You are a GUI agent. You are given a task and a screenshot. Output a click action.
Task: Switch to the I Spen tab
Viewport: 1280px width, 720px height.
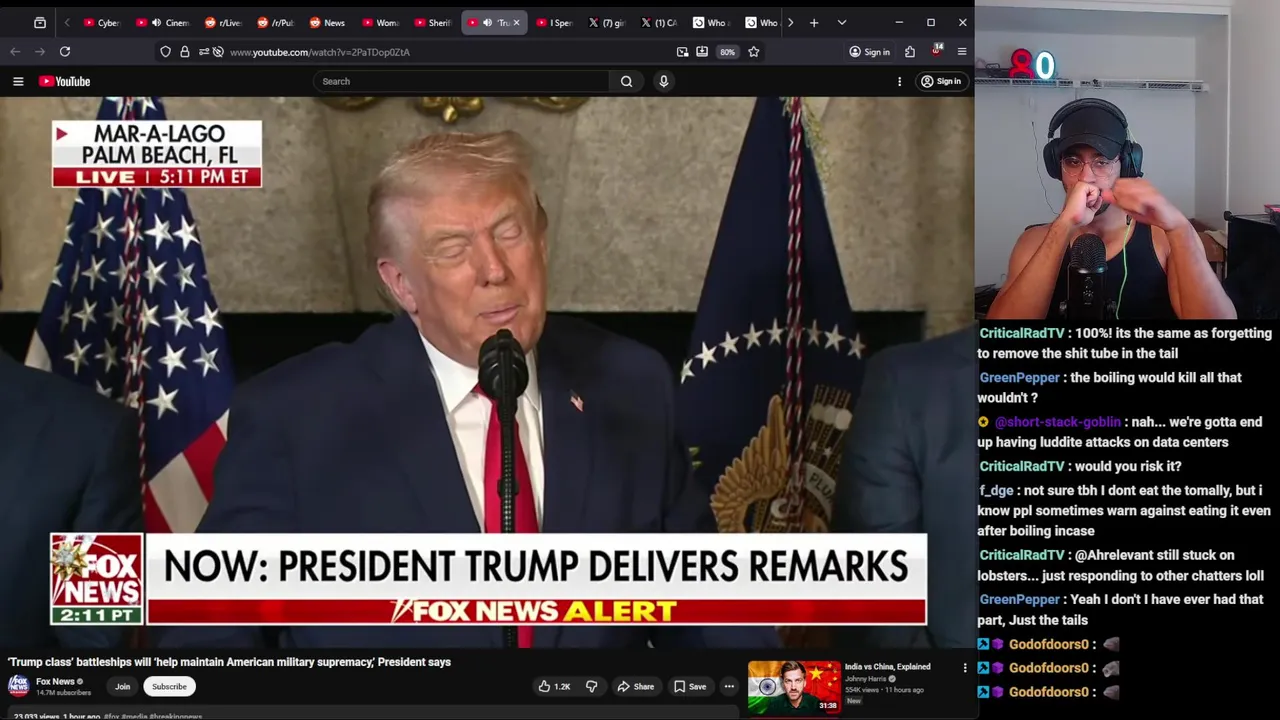tap(555, 22)
